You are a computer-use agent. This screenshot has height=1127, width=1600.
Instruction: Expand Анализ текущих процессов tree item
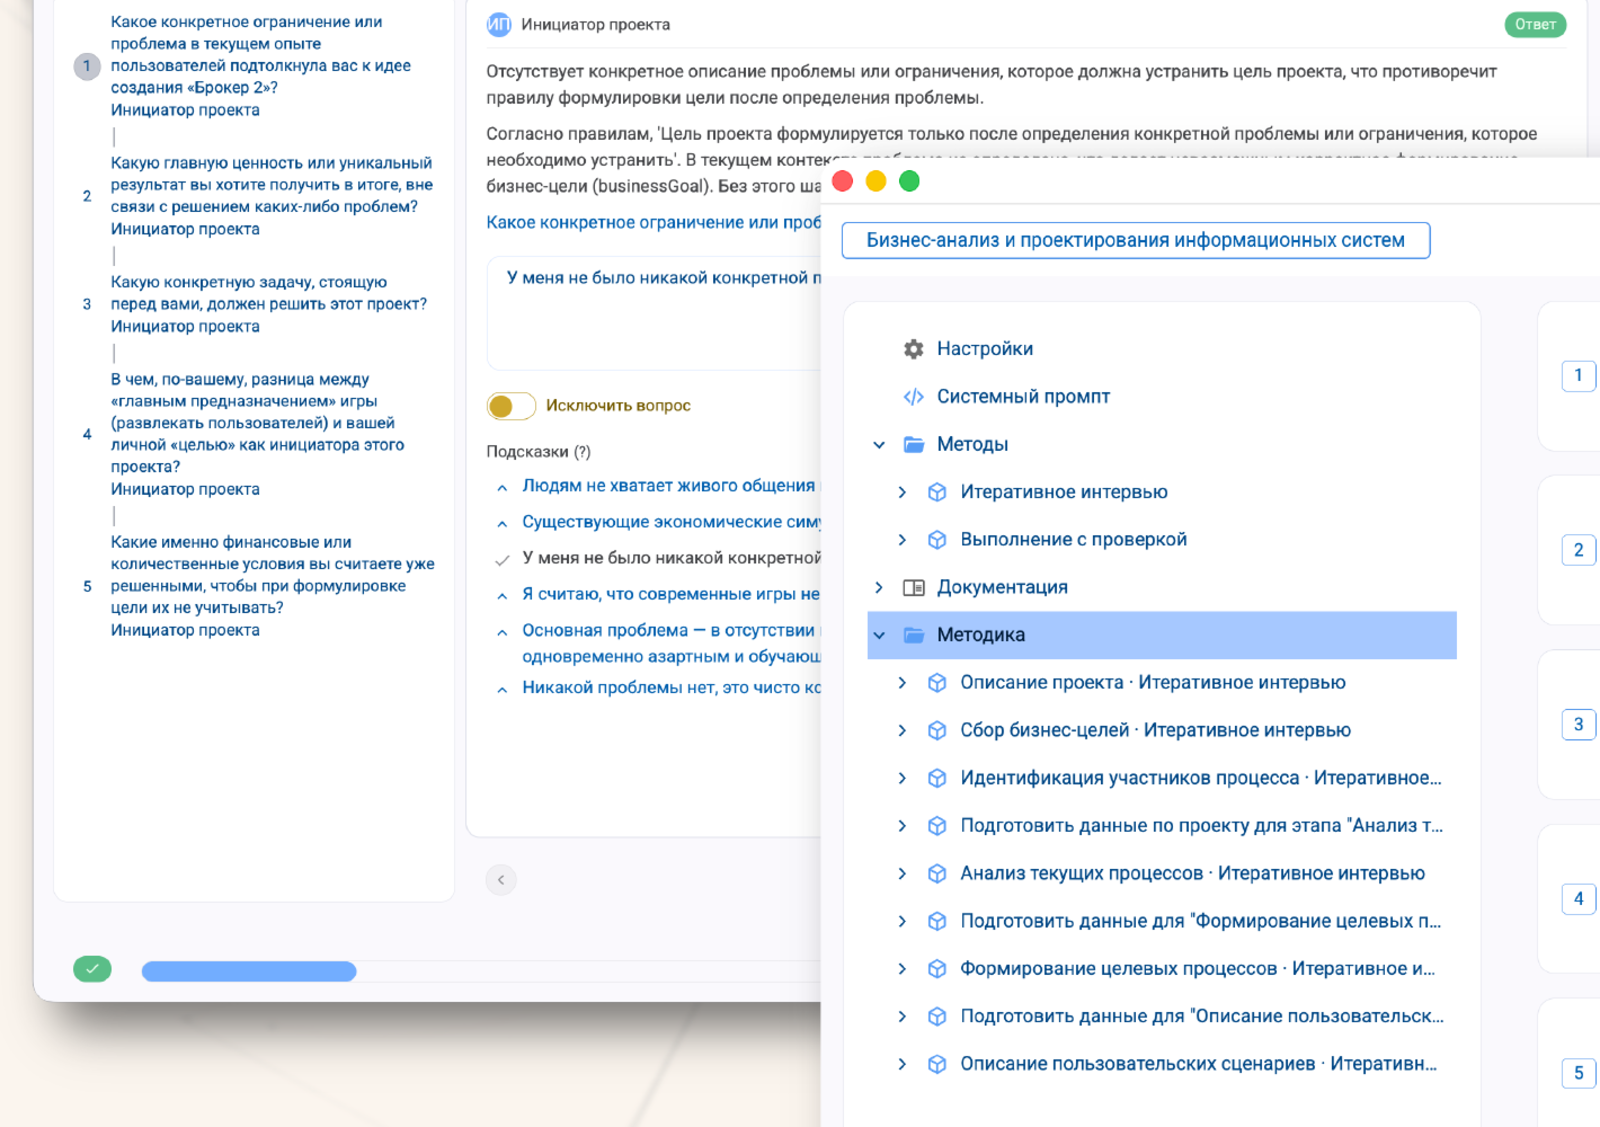pos(902,874)
